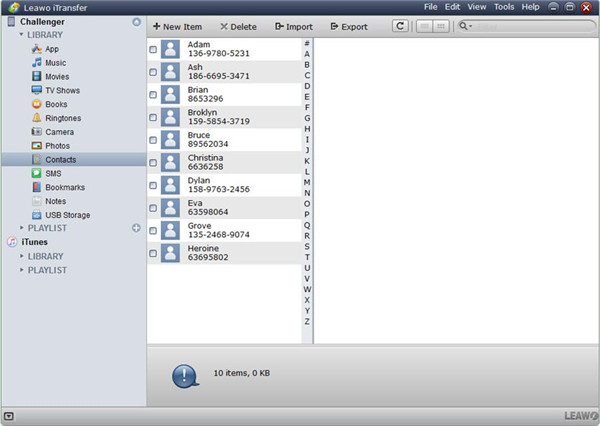Switch to grid view
600x426 pixels.
pos(440,26)
